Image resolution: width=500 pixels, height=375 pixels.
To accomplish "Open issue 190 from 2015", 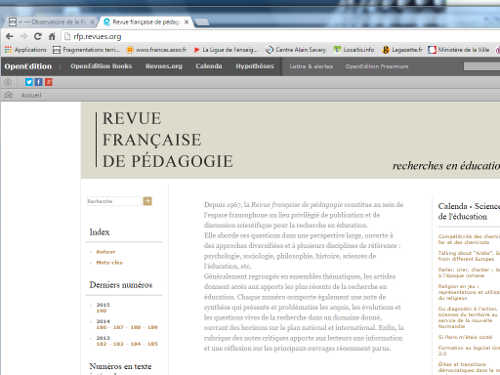I will click(101, 311).
